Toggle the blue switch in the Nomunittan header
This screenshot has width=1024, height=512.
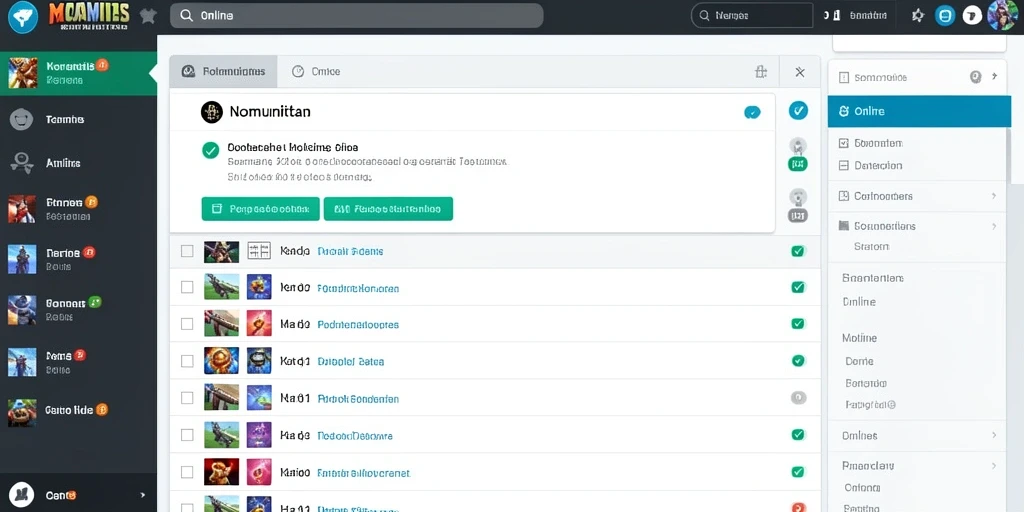pyautogui.click(x=752, y=112)
